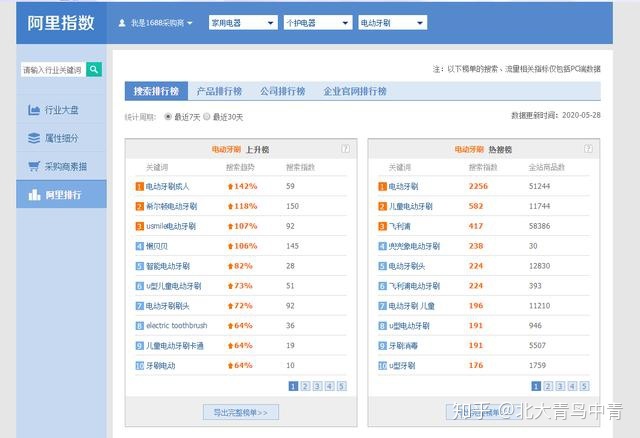Screen dimensions: 640x438
Task: Switch to the 搜索排行榜 tab
Action: click(156, 91)
